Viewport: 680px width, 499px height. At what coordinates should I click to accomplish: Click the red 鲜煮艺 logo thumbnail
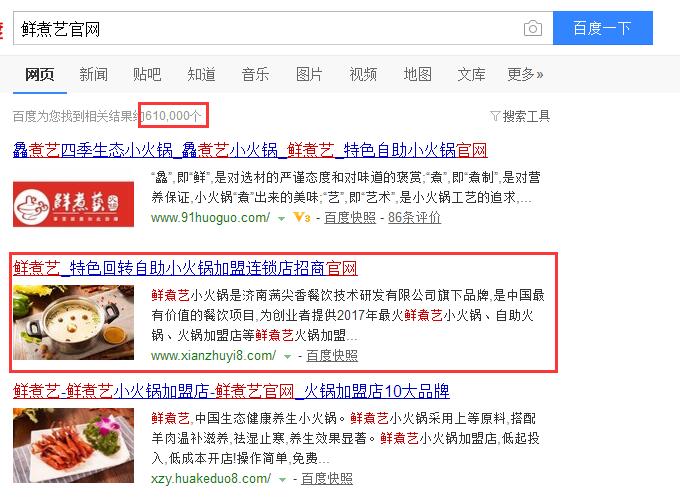click(73, 204)
